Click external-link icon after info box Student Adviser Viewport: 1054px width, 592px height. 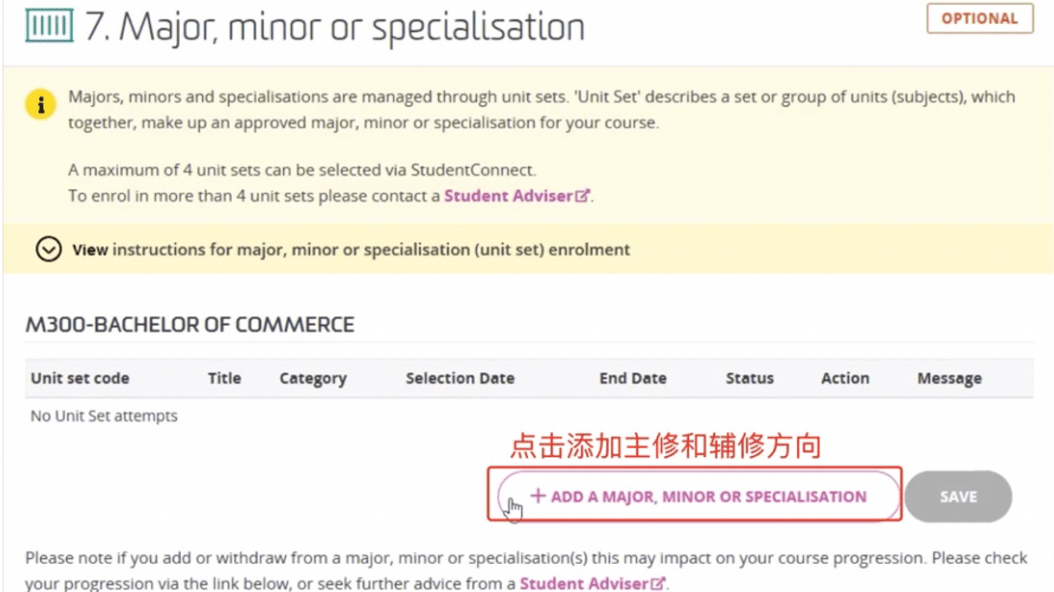[x=582, y=197]
